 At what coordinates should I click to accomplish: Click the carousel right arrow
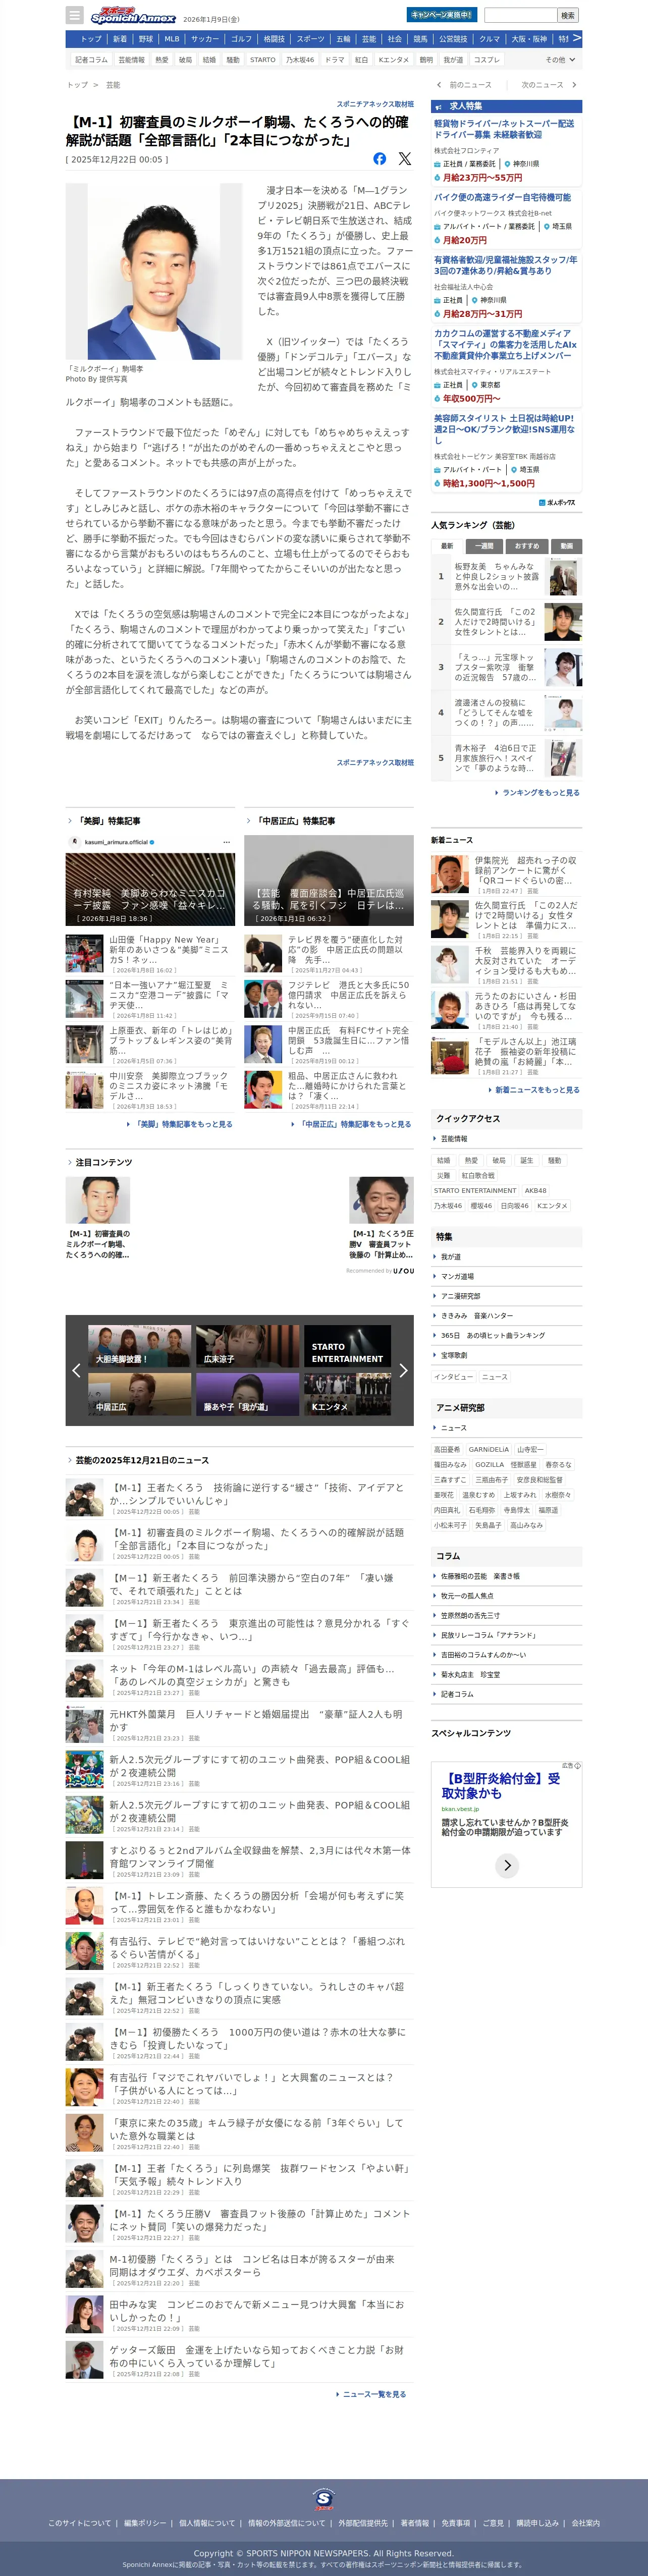coord(403,1370)
